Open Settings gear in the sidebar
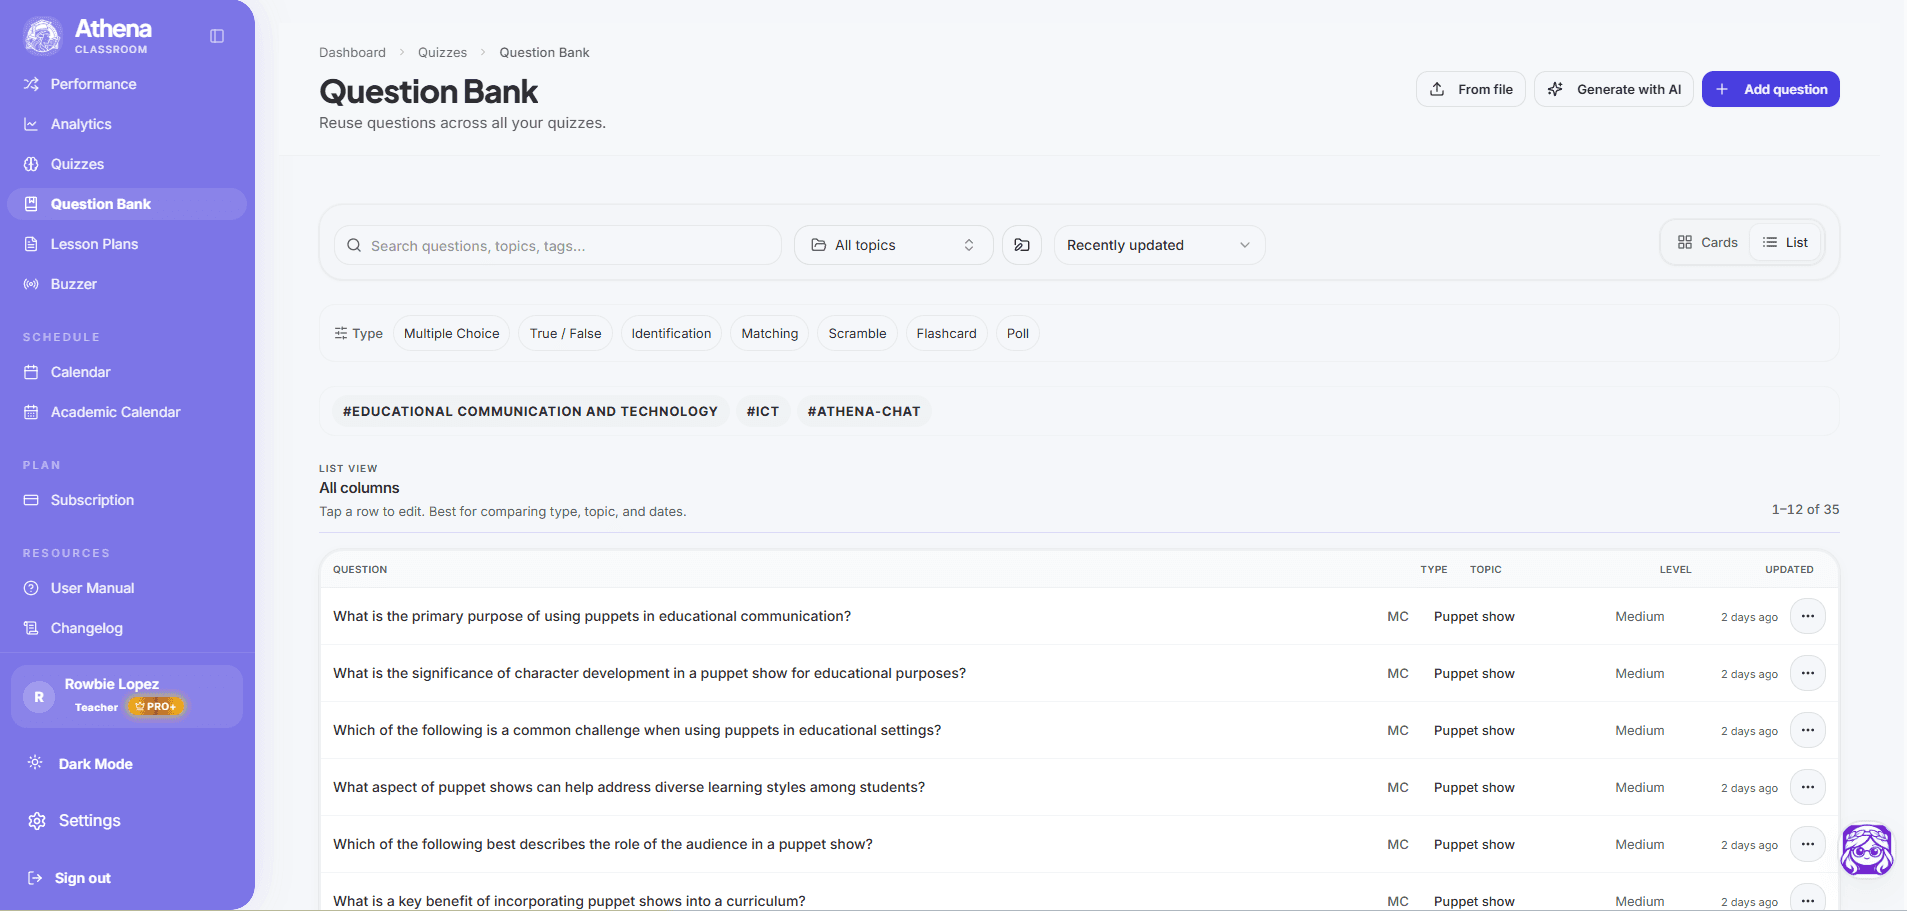This screenshot has height=911, width=1907. (37, 821)
